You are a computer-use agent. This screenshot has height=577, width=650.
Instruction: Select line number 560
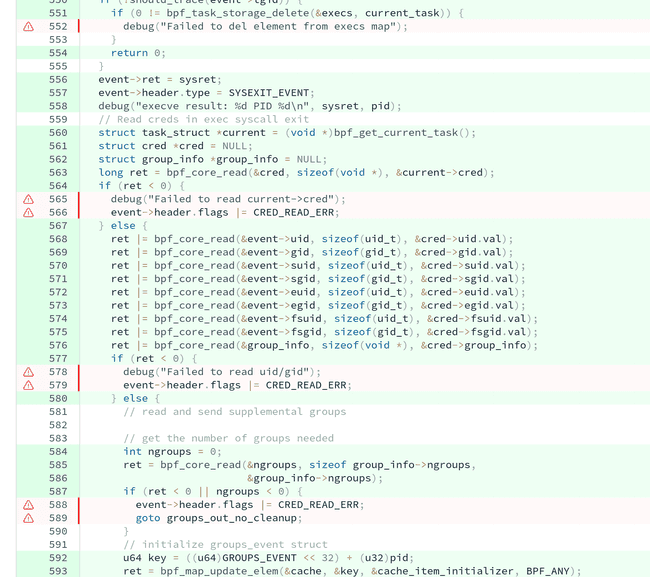(58, 133)
